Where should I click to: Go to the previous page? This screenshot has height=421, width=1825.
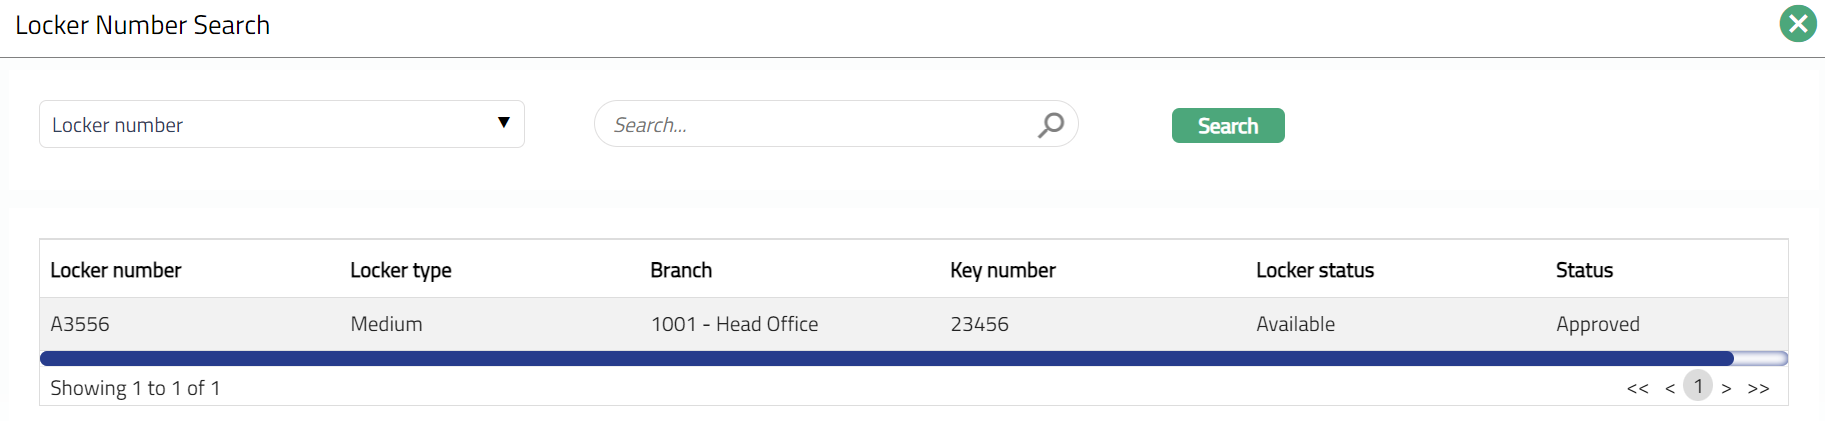(x=1669, y=388)
